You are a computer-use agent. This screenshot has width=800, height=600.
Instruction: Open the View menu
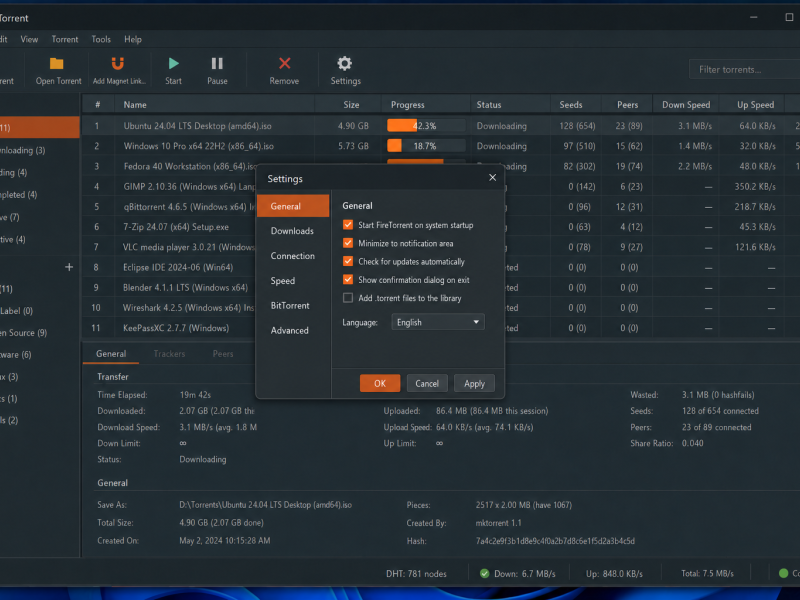pyautogui.click(x=29, y=39)
